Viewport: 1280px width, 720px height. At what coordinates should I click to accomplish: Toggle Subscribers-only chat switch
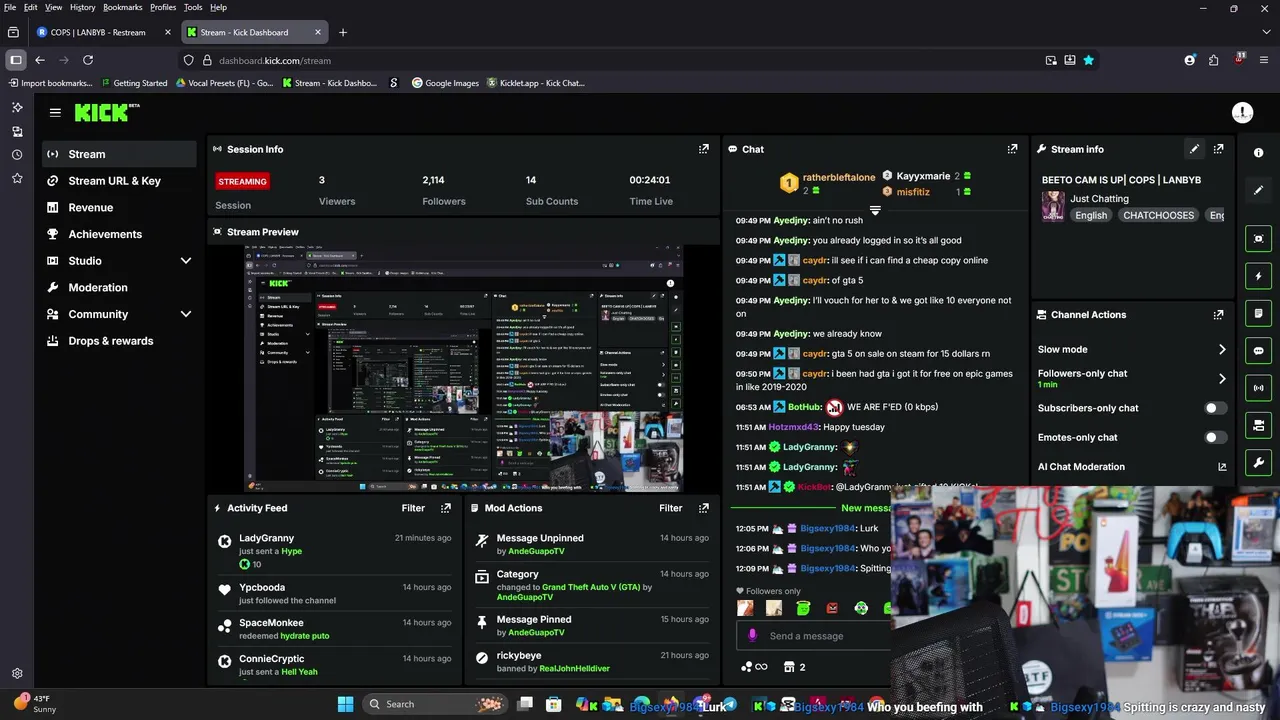tap(1215, 408)
